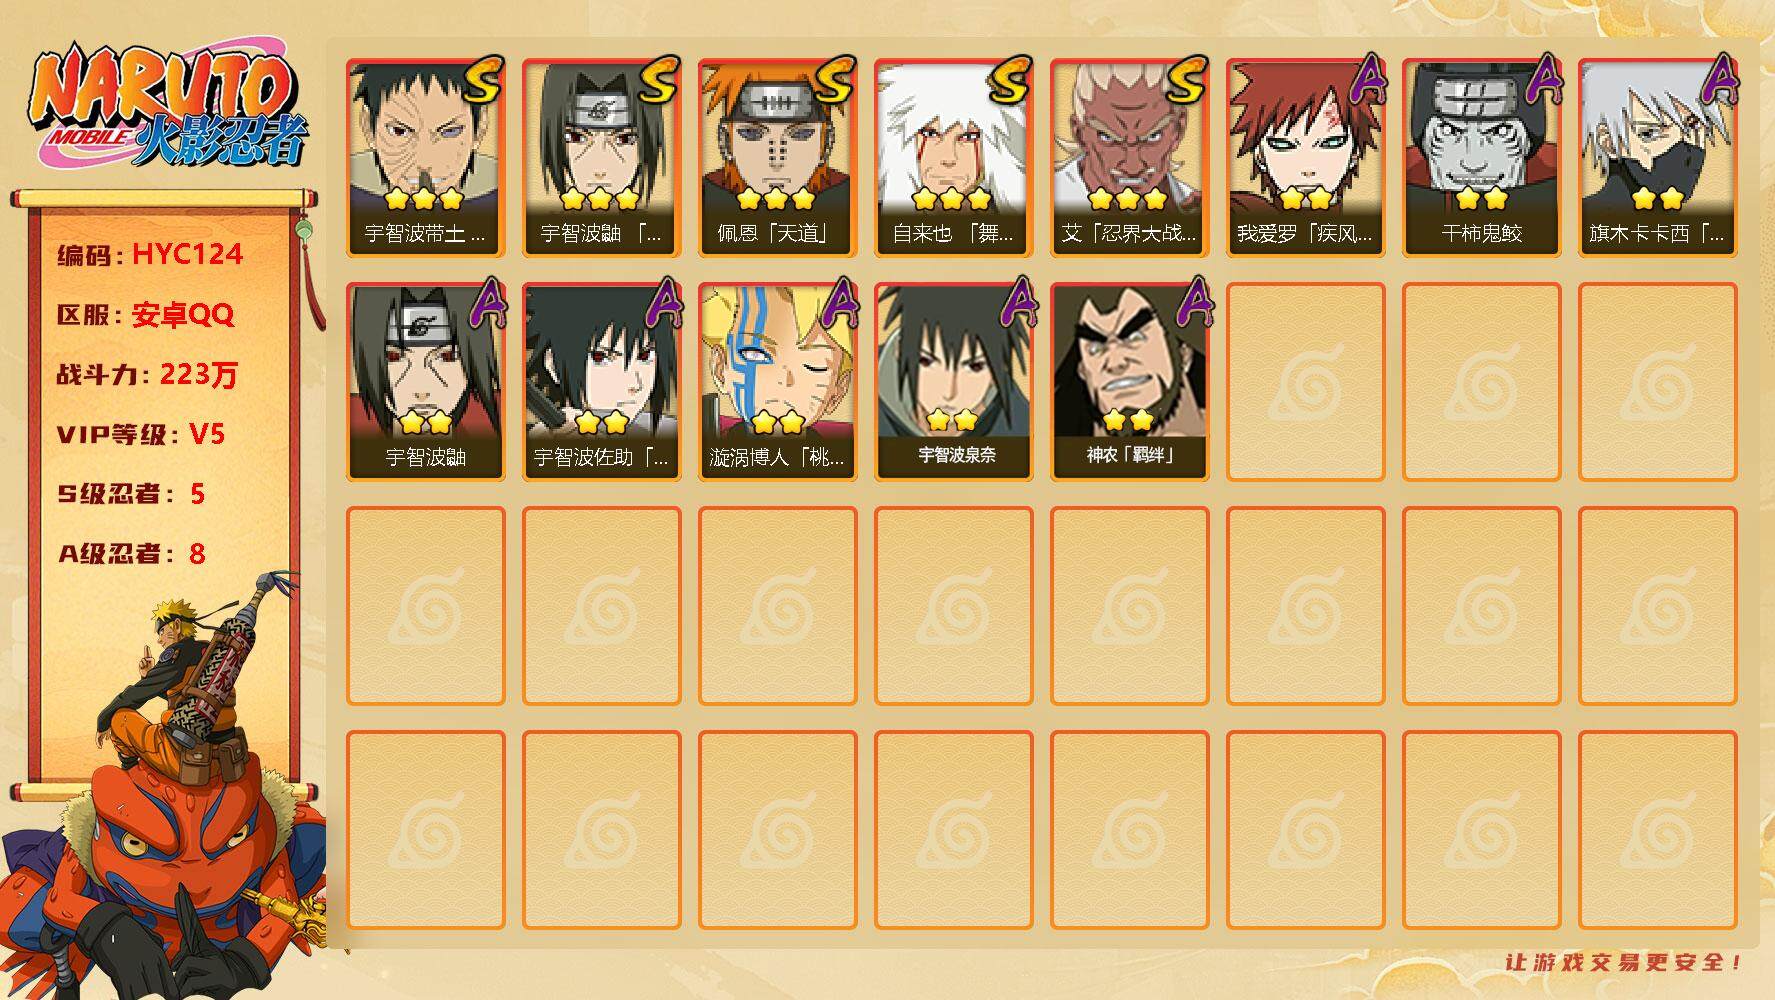Click the VIP等级 V5 label
The height and width of the screenshot is (1000, 1775).
(x=141, y=434)
